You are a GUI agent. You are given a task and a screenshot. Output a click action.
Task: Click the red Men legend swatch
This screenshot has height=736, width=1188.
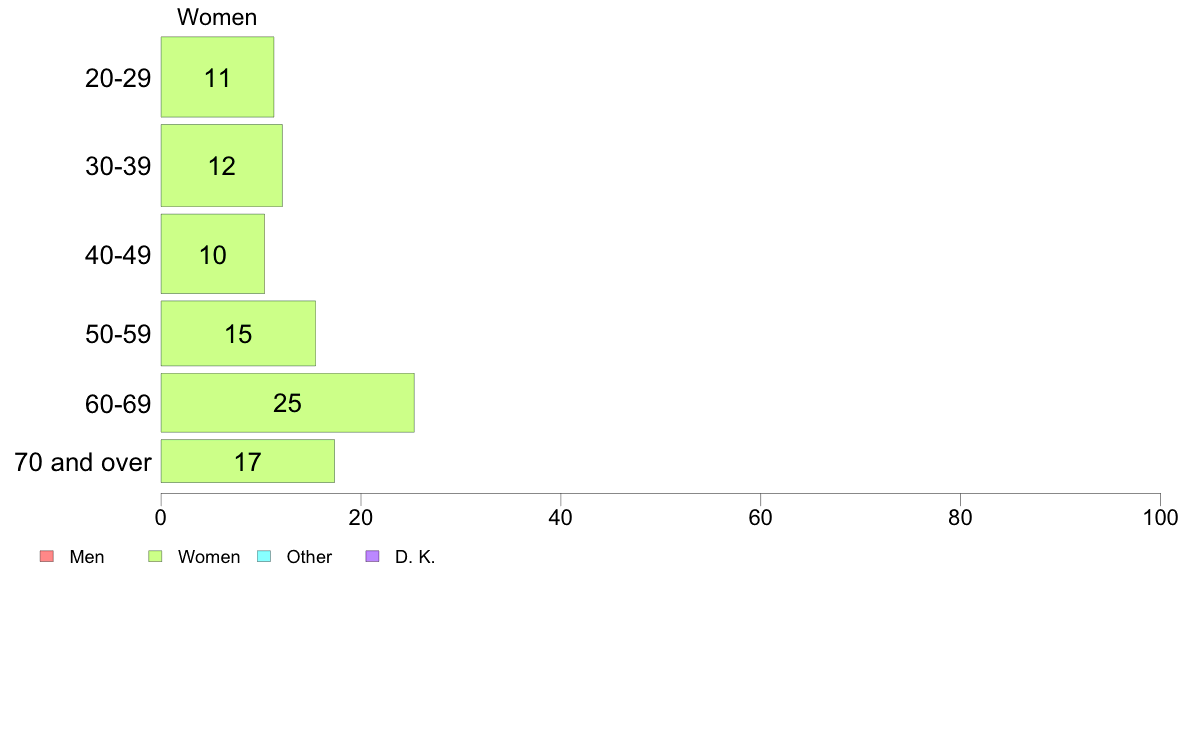pyautogui.click(x=47, y=556)
